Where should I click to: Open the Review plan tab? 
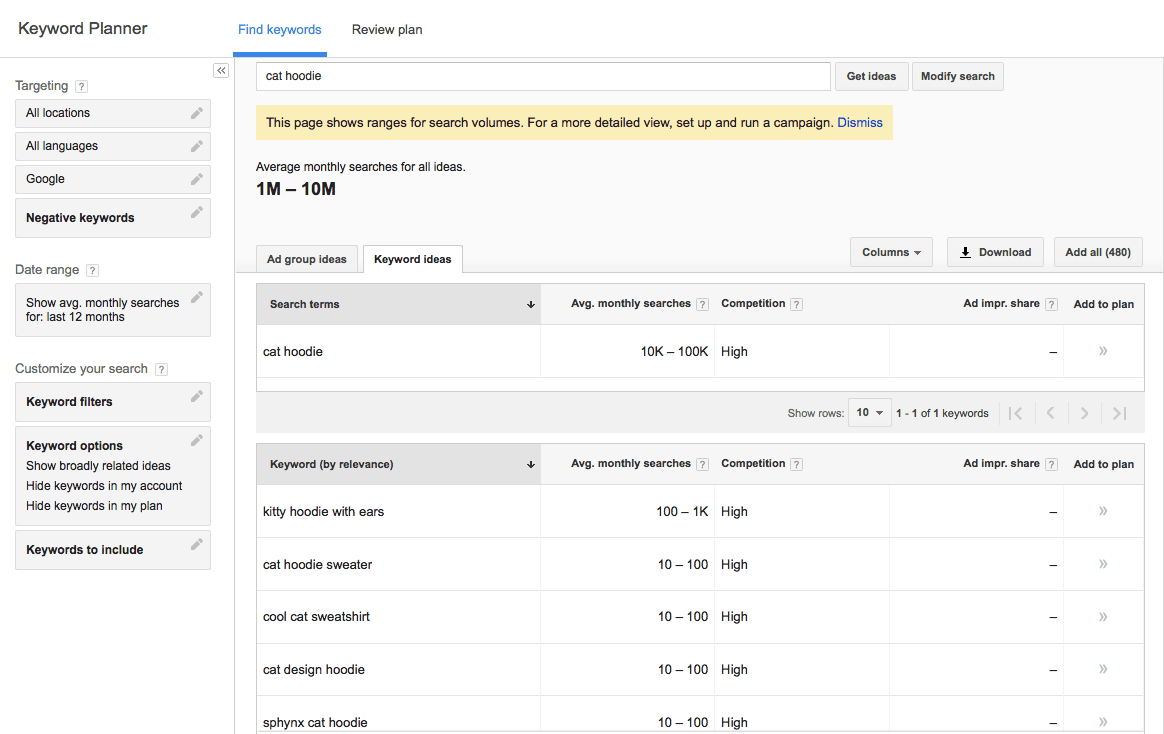coord(387,29)
